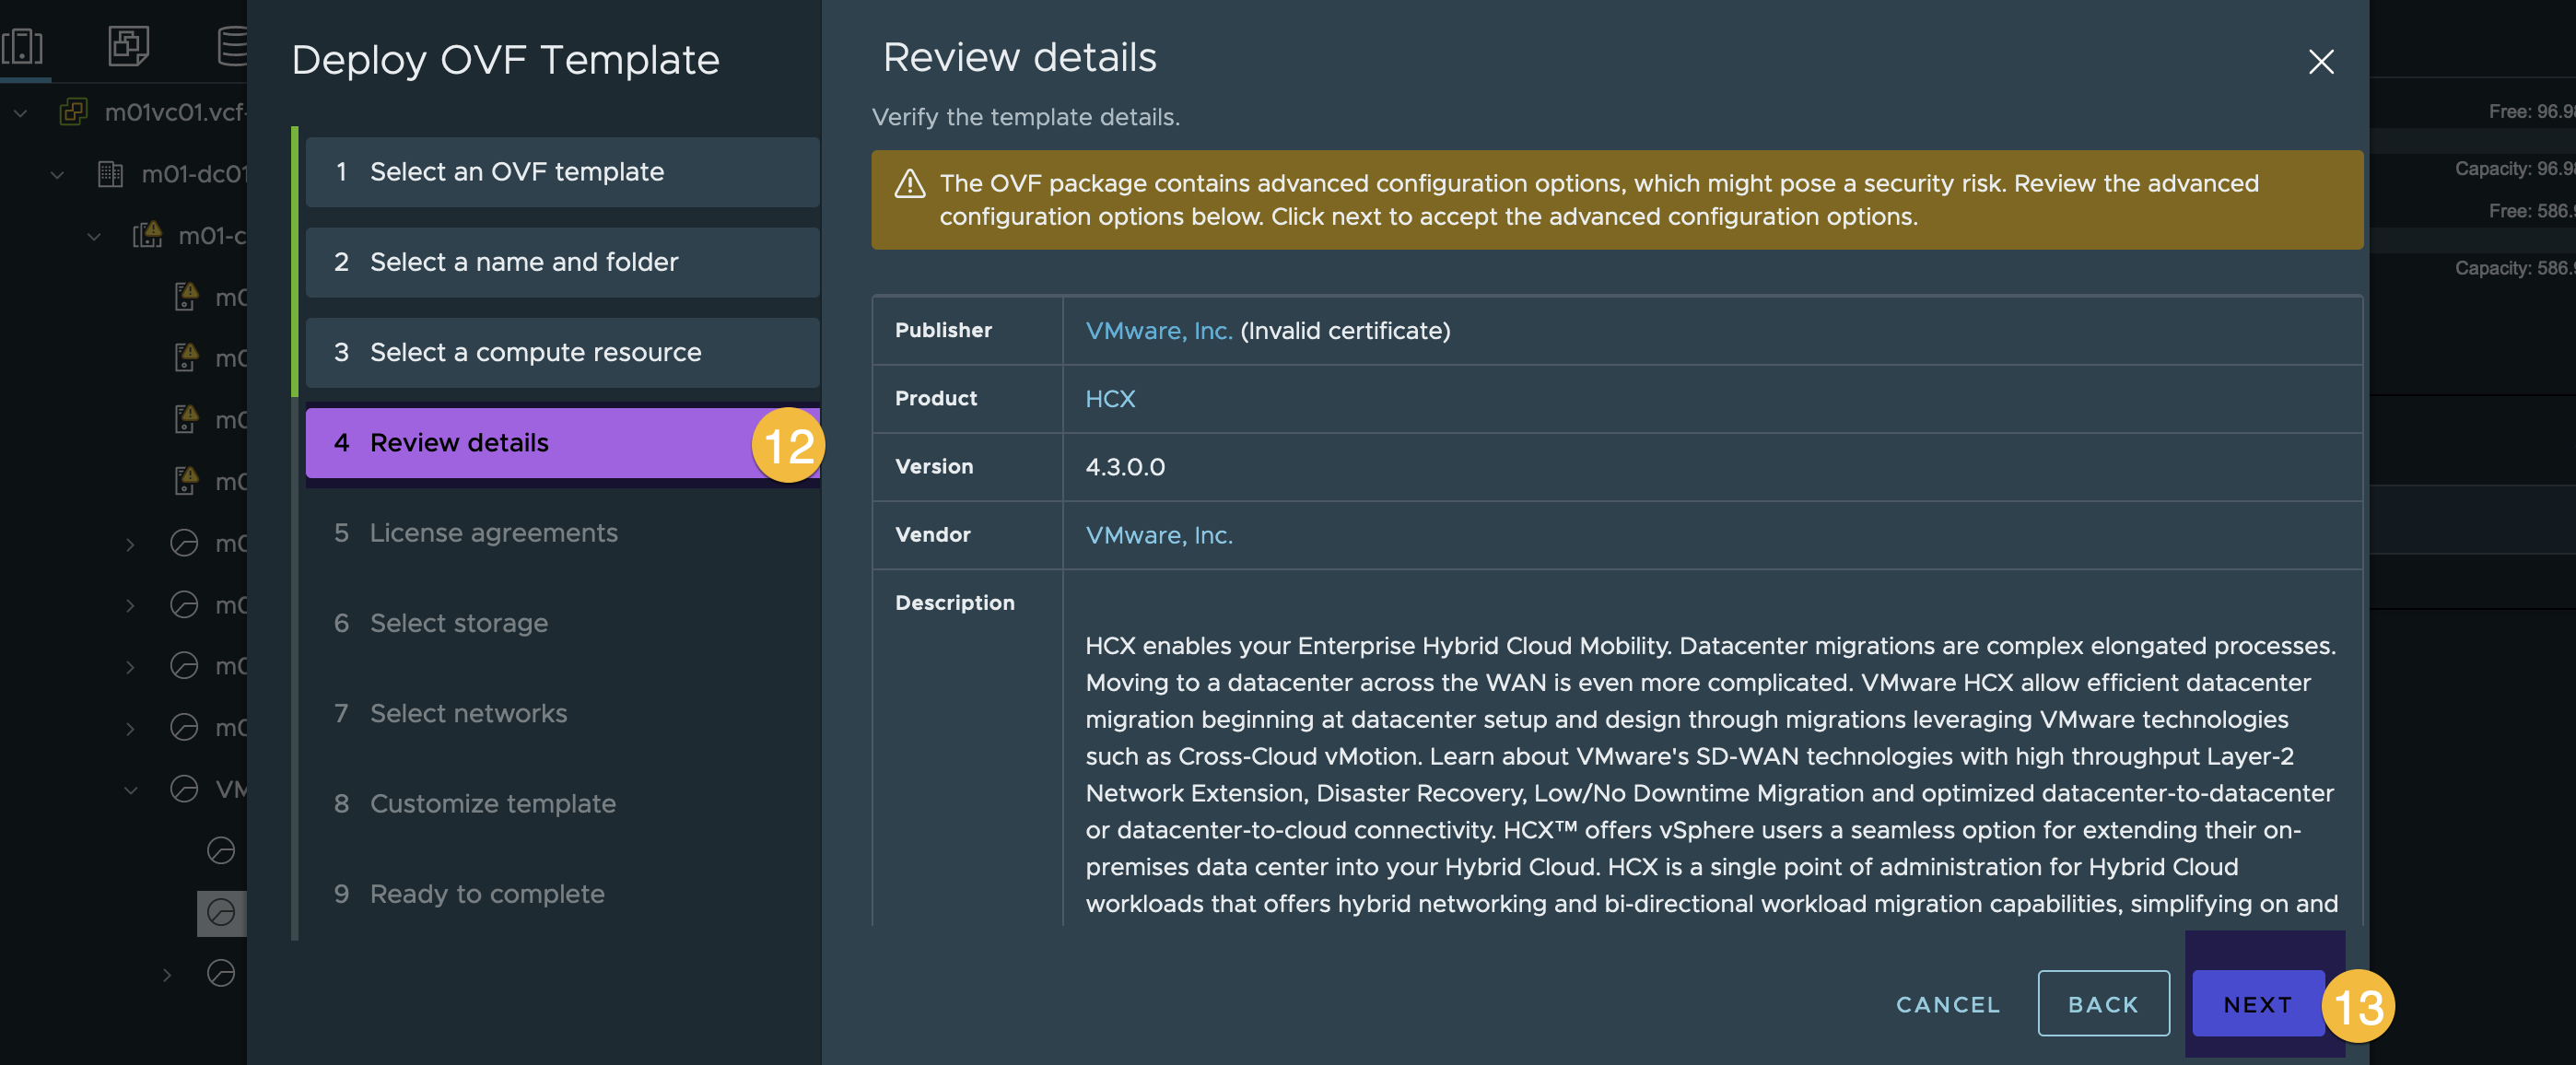Click the BACK button
Viewport: 2576px width, 1065px height.
2103,1003
